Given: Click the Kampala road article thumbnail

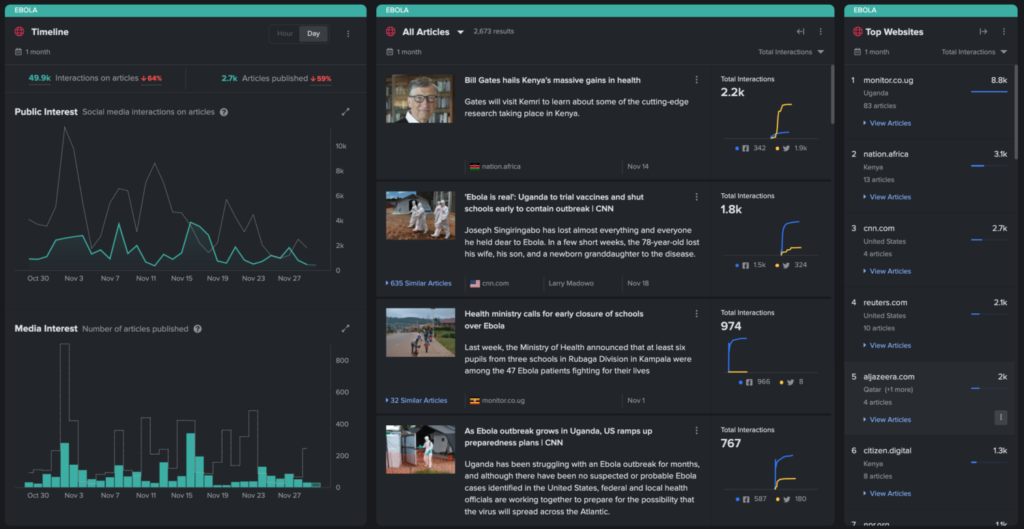Looking at the screenshot, I should point(421,332).
